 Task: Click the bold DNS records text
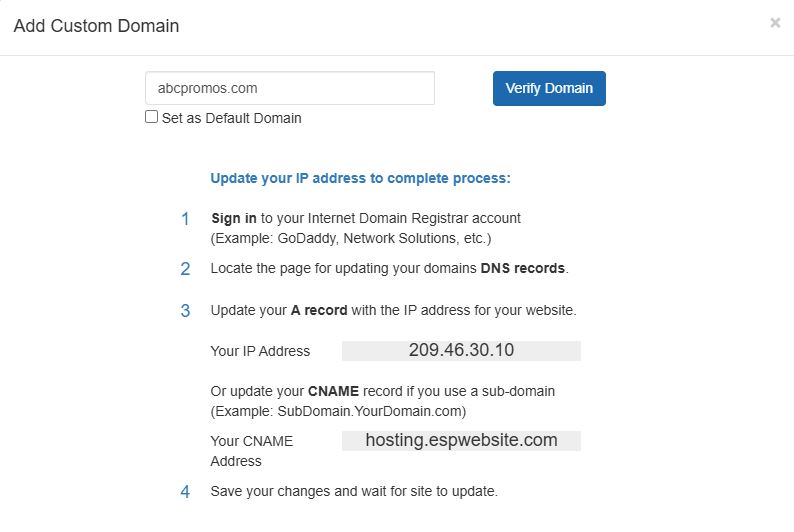(523, 269)
